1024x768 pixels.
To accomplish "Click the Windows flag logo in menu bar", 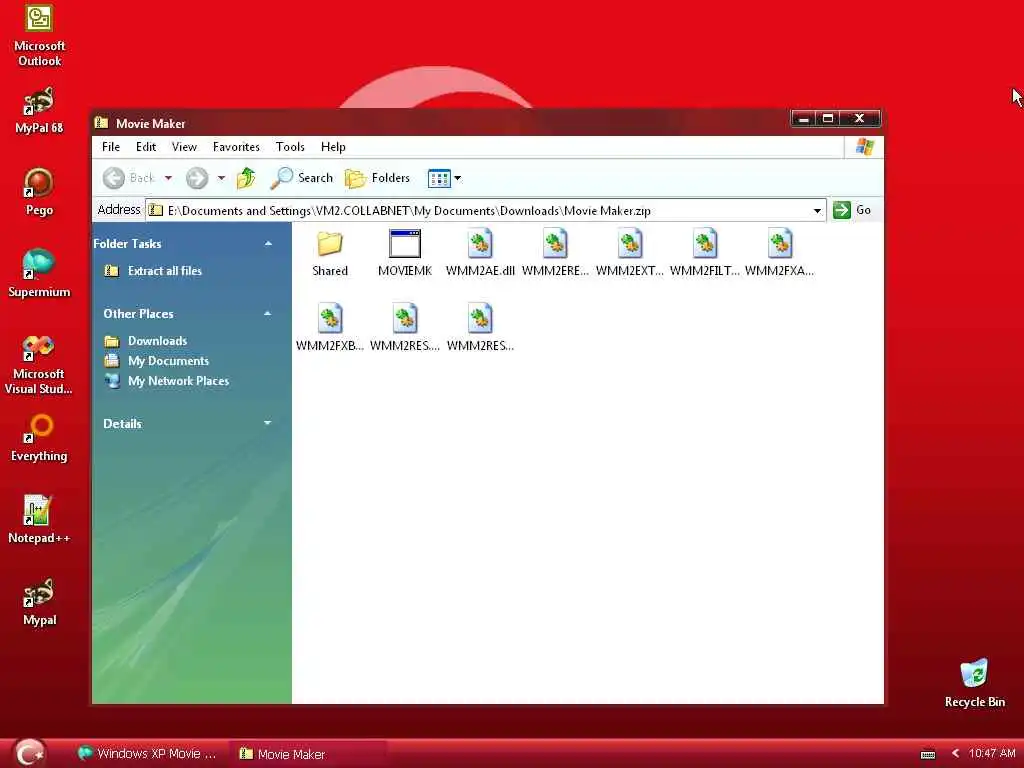I will (x=864, y=147).
